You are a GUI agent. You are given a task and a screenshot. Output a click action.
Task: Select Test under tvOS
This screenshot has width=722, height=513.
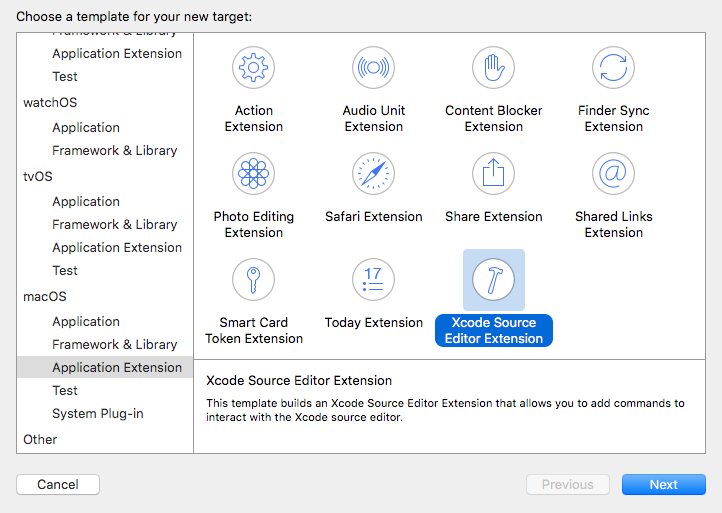click(x=65, y=270)
